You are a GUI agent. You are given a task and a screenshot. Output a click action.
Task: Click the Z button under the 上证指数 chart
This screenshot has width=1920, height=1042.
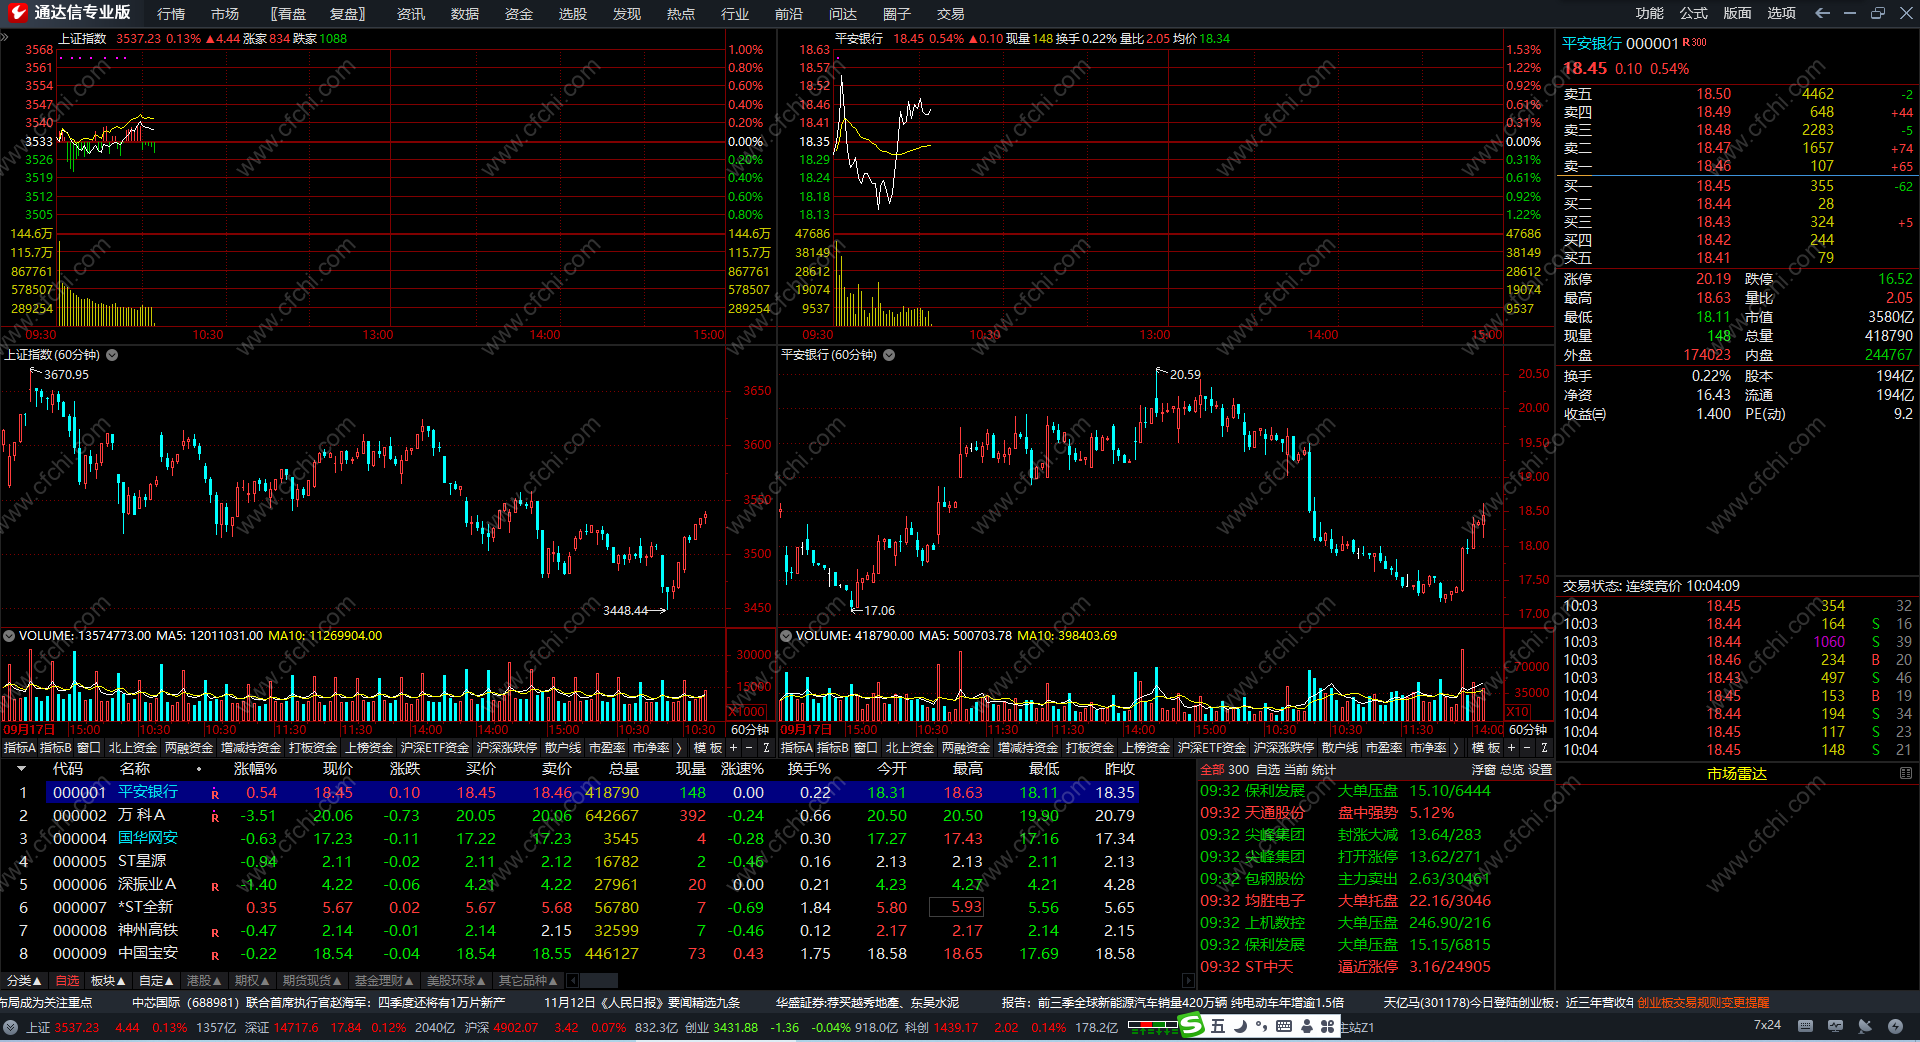[766, 748]
